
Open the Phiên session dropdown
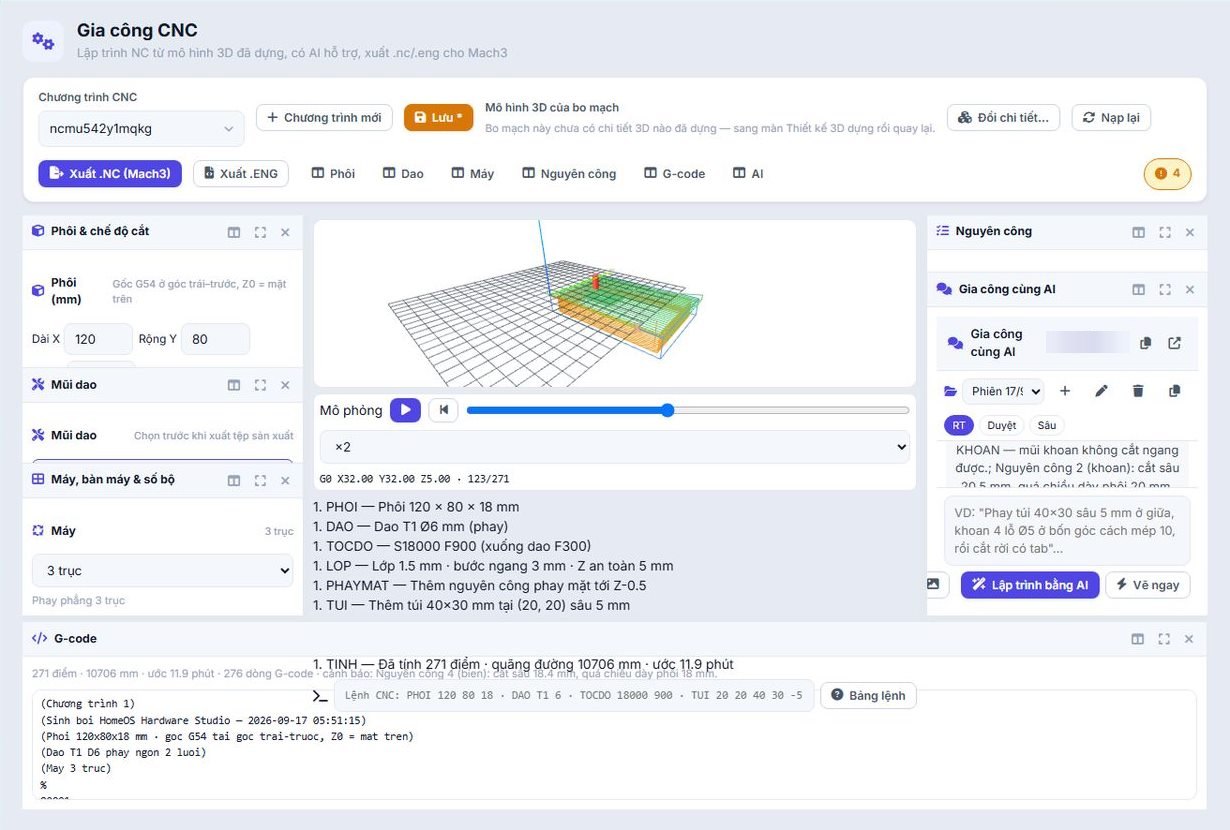[1003, 391]
